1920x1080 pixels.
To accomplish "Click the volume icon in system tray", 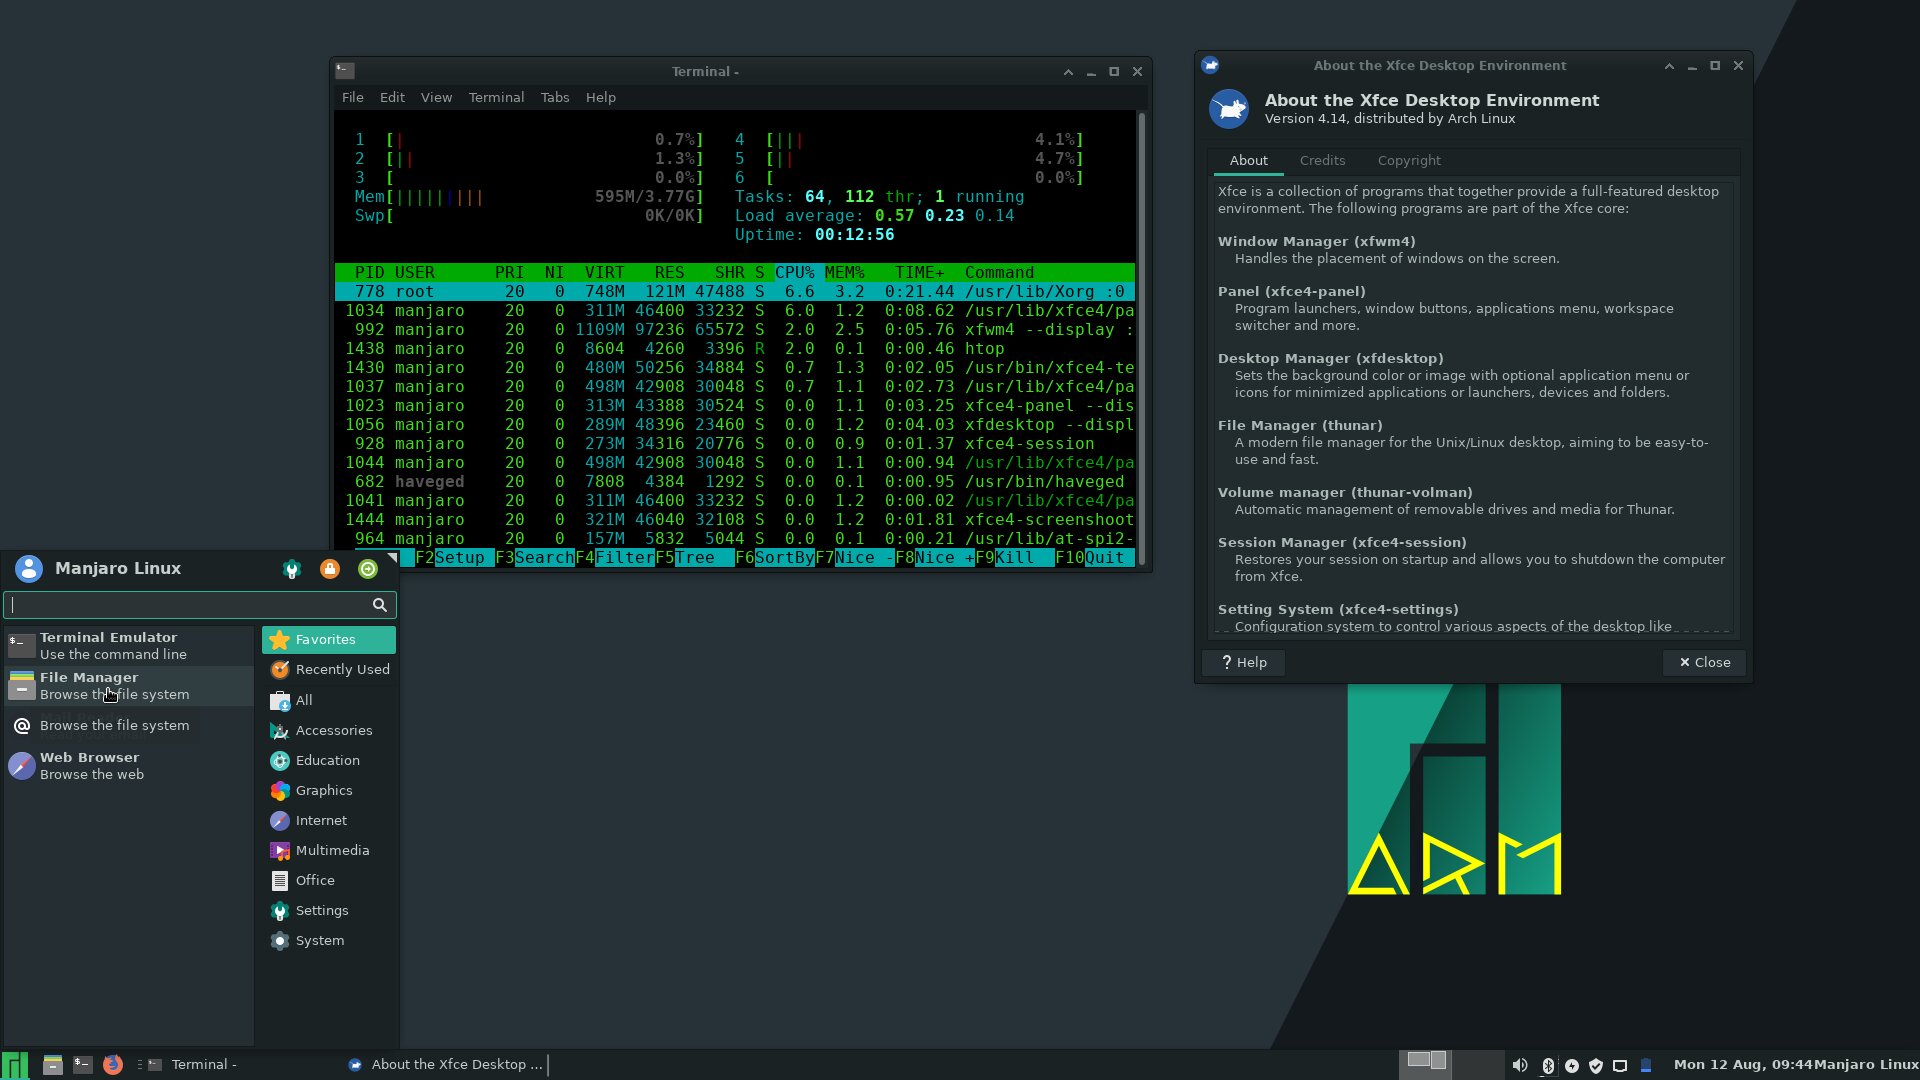I will [x=1520, y=1066].
